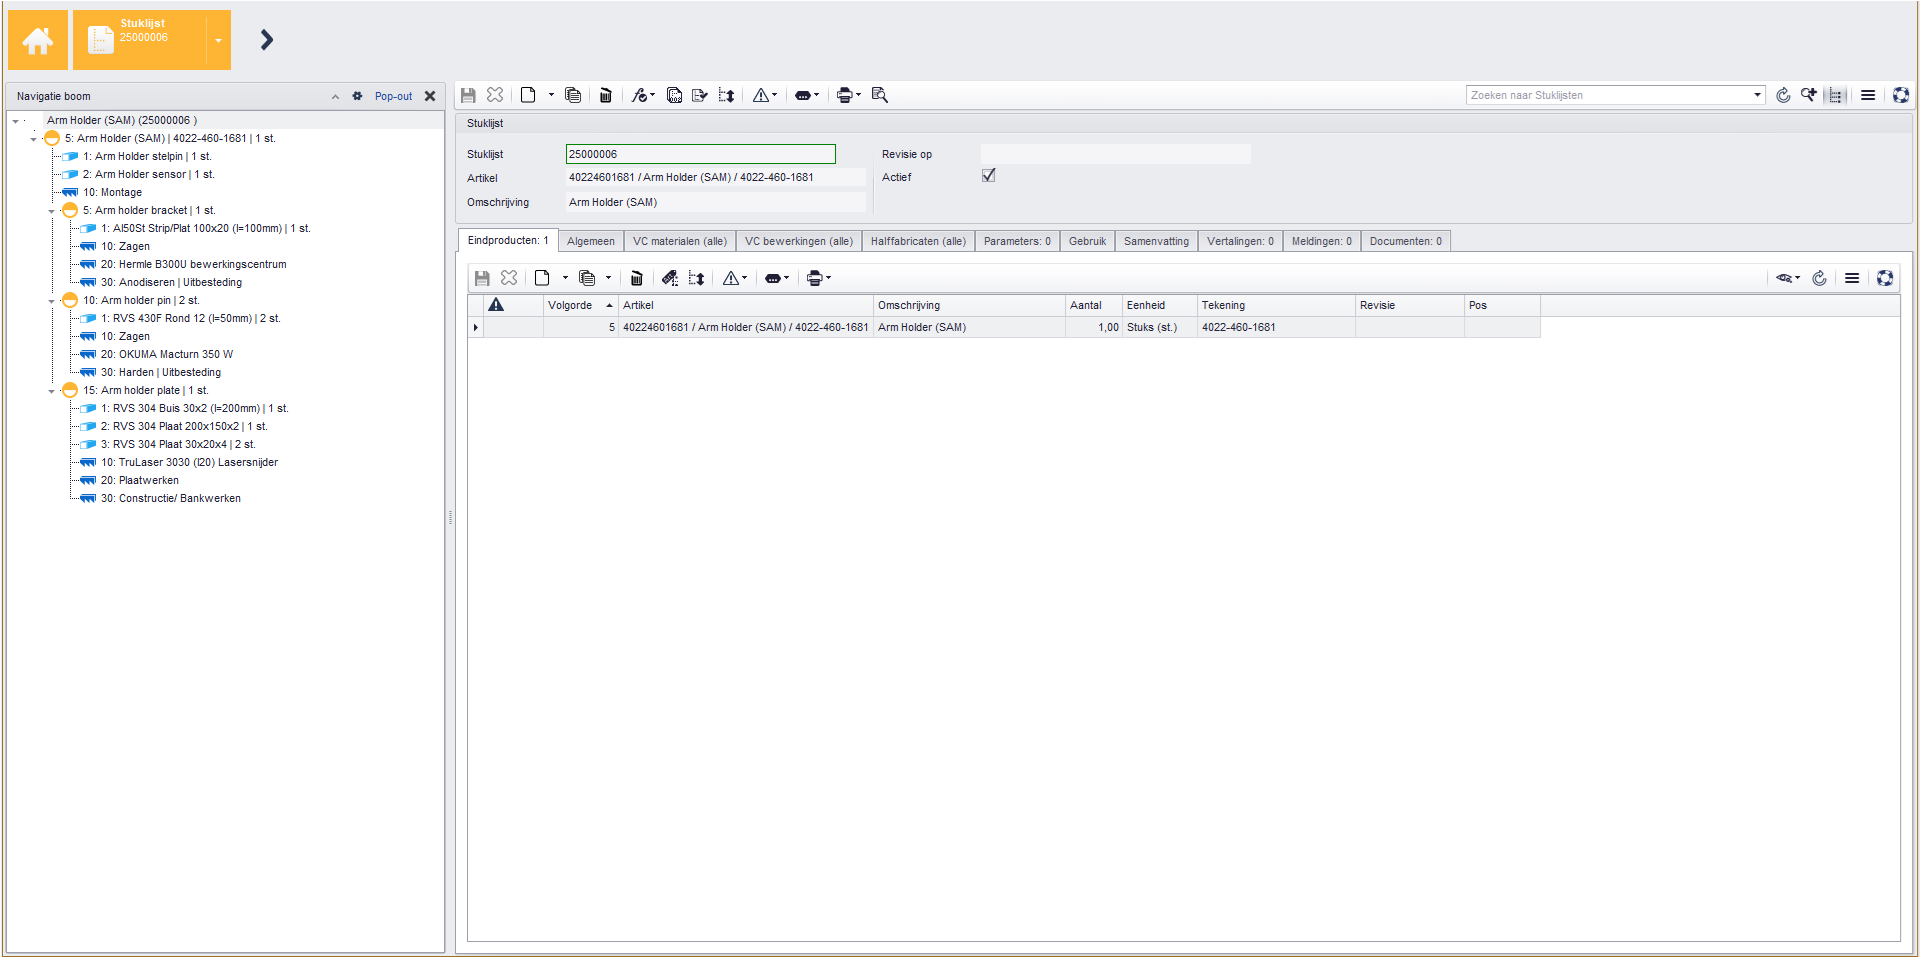Click new row icon in Eindproducten toolbar
The height and width of the screenshot is (957, 1920).
(542, 278)
